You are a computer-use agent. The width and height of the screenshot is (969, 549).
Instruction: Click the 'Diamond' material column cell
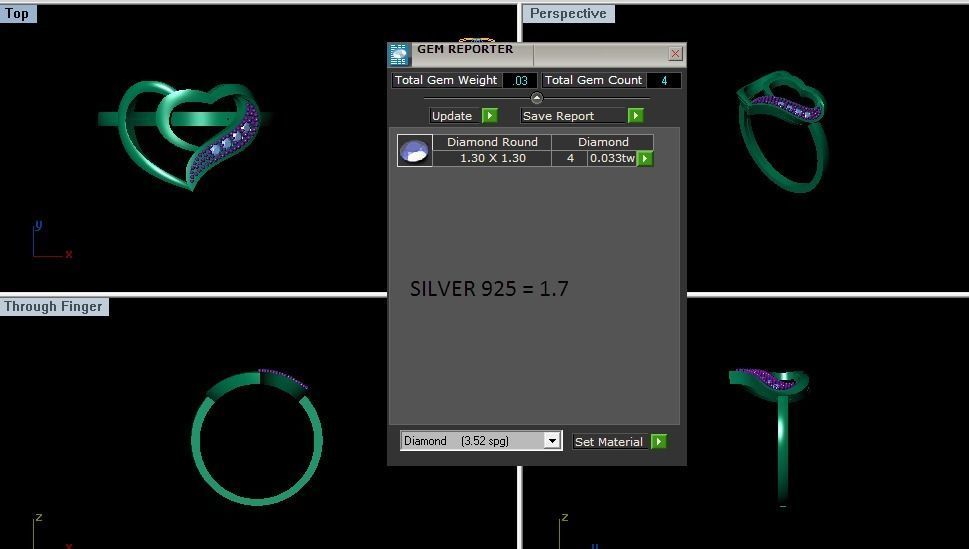(603, 142)
